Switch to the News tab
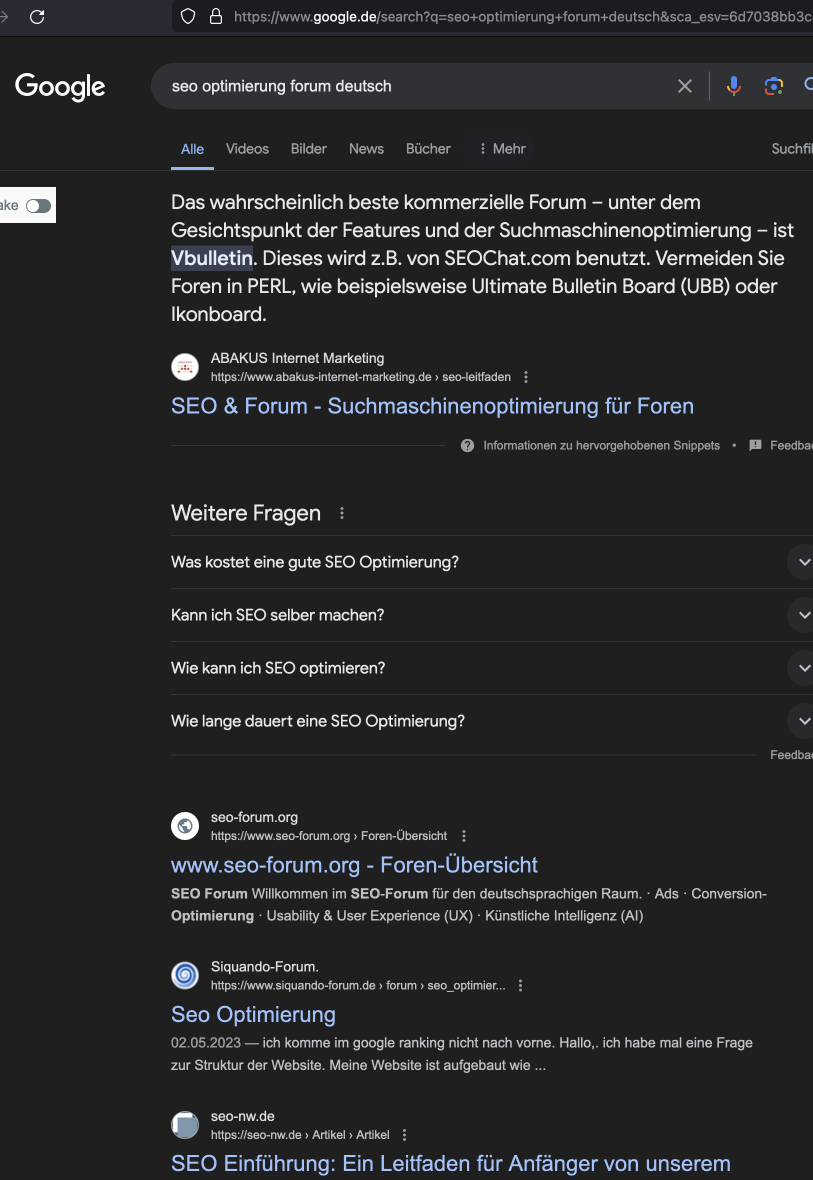Viewport: 813px width, 1180px height. (366, 149)
